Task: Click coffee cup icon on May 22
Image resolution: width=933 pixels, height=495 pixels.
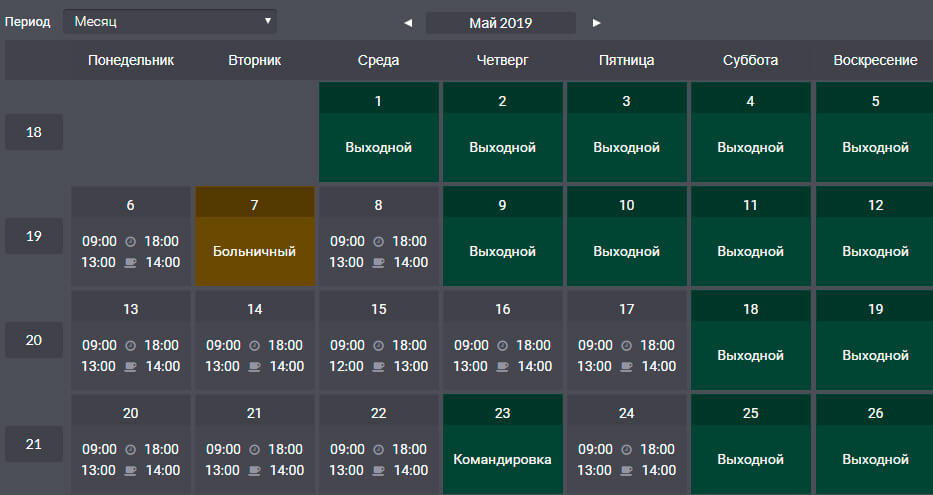Action: point(378,471)
